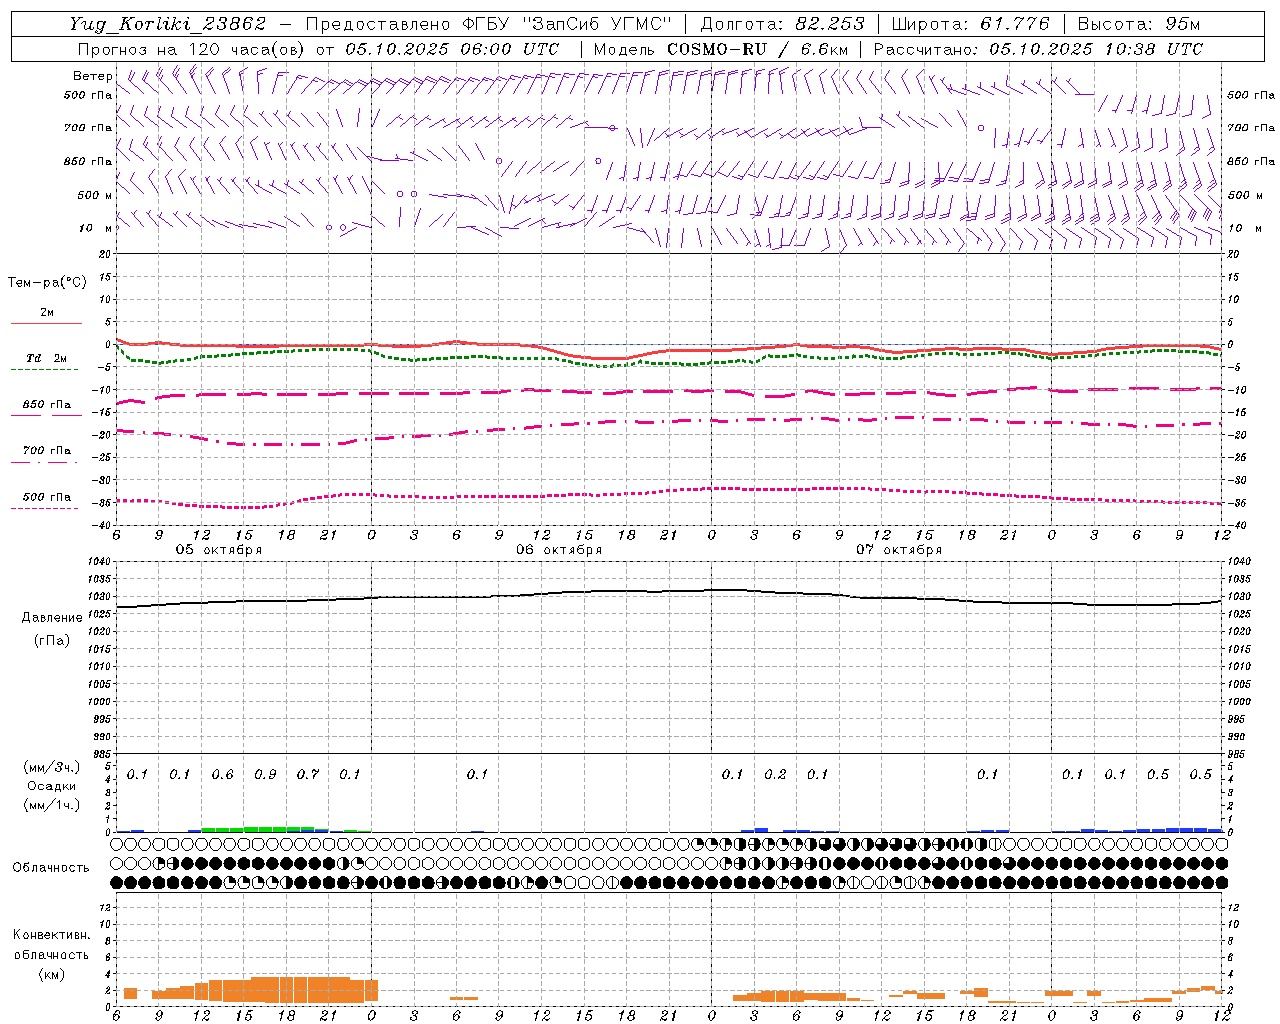Select the Осадки precipitation label

coord(52,786)
